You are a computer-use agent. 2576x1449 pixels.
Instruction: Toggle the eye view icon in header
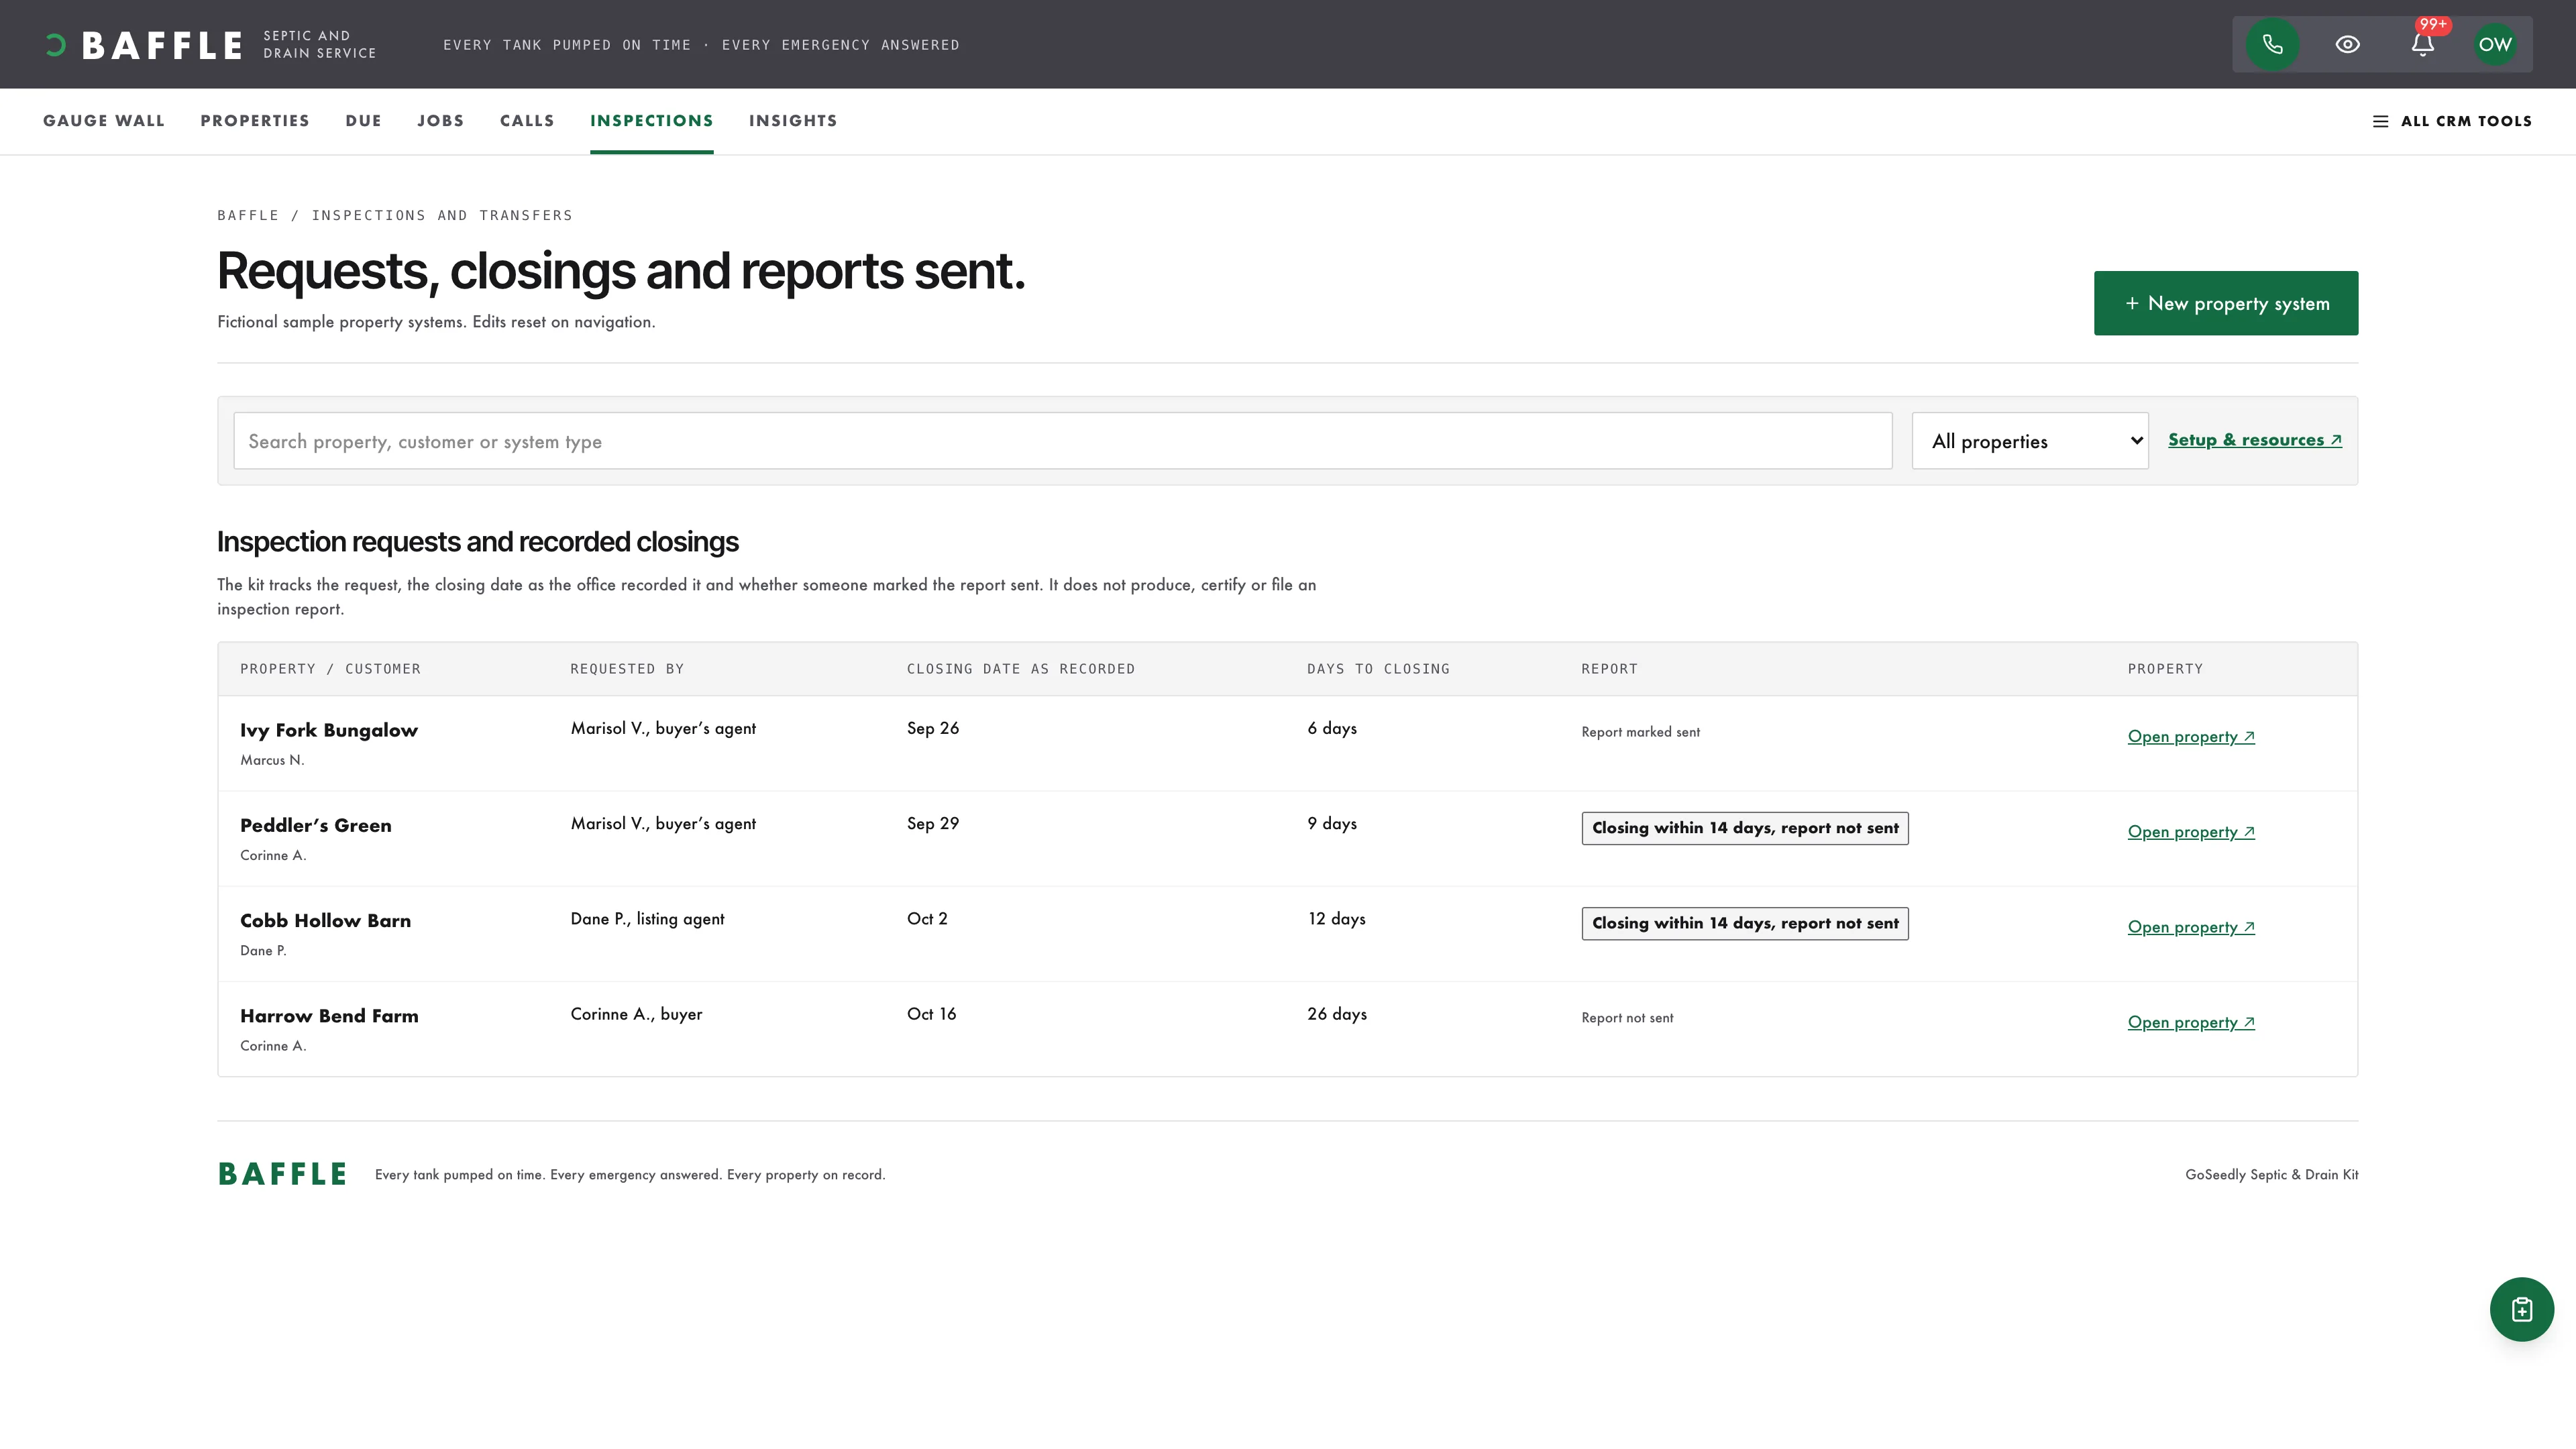[x=2347, y=44]
